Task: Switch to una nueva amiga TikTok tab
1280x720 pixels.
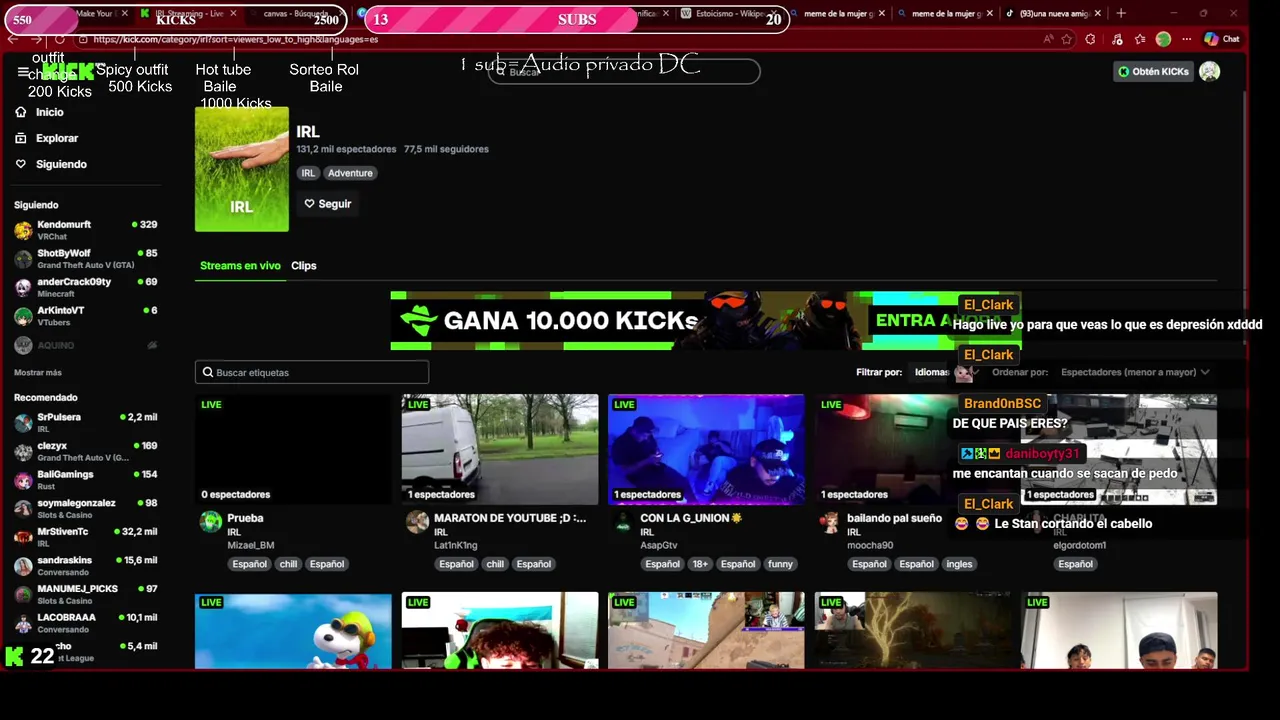Action: pyautogui.click(x=1054, y=13)
